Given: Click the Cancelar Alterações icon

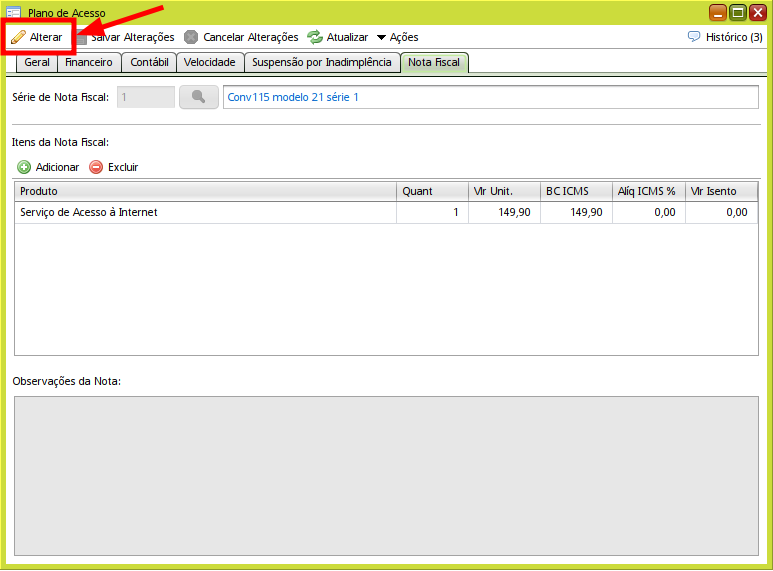Looking at the screenshot, I should tap(191, 37).
